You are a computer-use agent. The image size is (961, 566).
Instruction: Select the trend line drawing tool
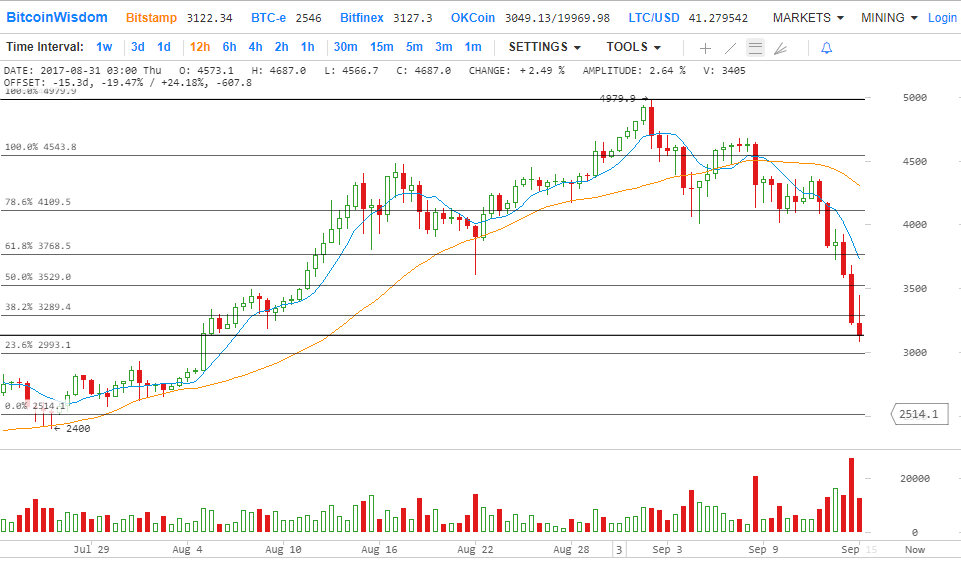pyautogui.click(x=731, y=48)
